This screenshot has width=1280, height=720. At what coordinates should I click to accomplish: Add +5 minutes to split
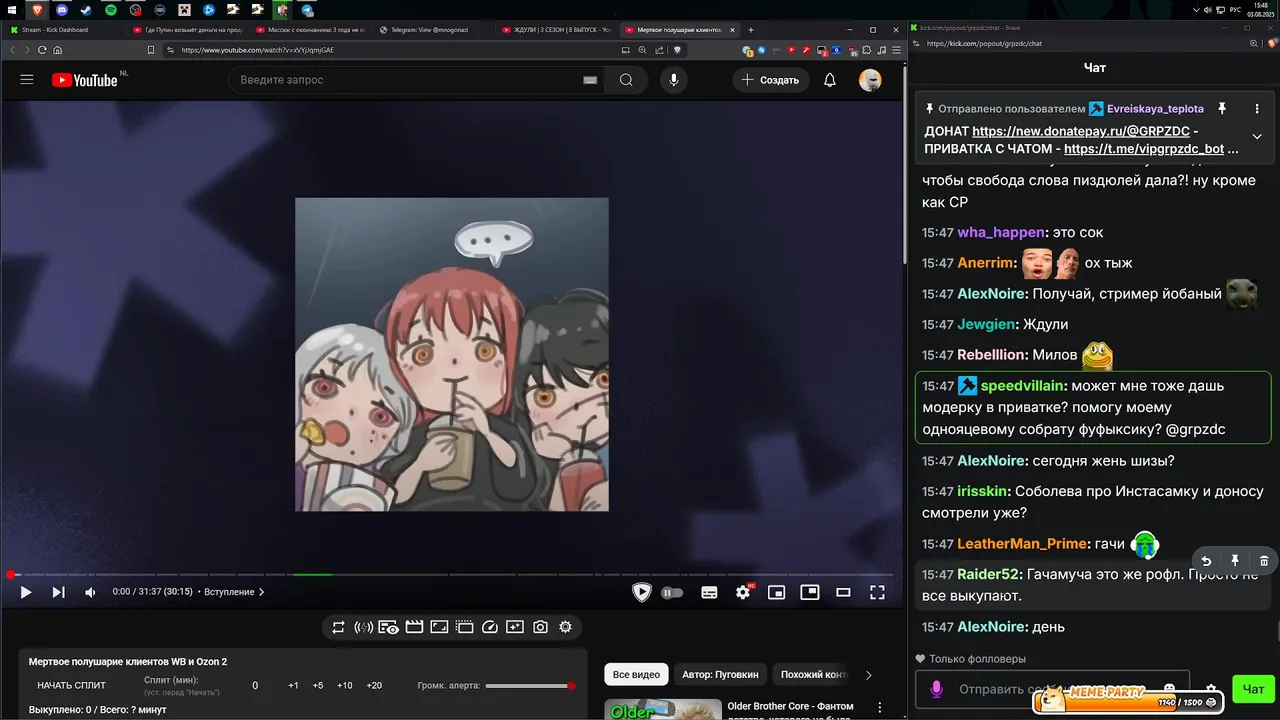318,686
